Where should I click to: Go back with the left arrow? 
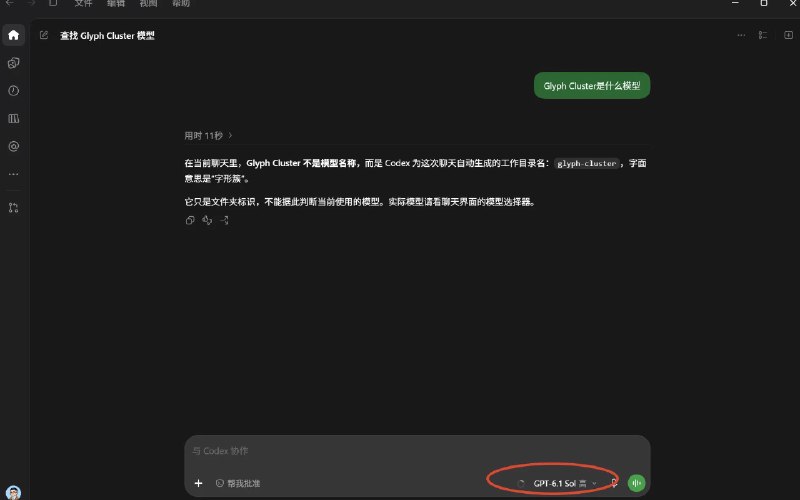(x=10, y=3)
